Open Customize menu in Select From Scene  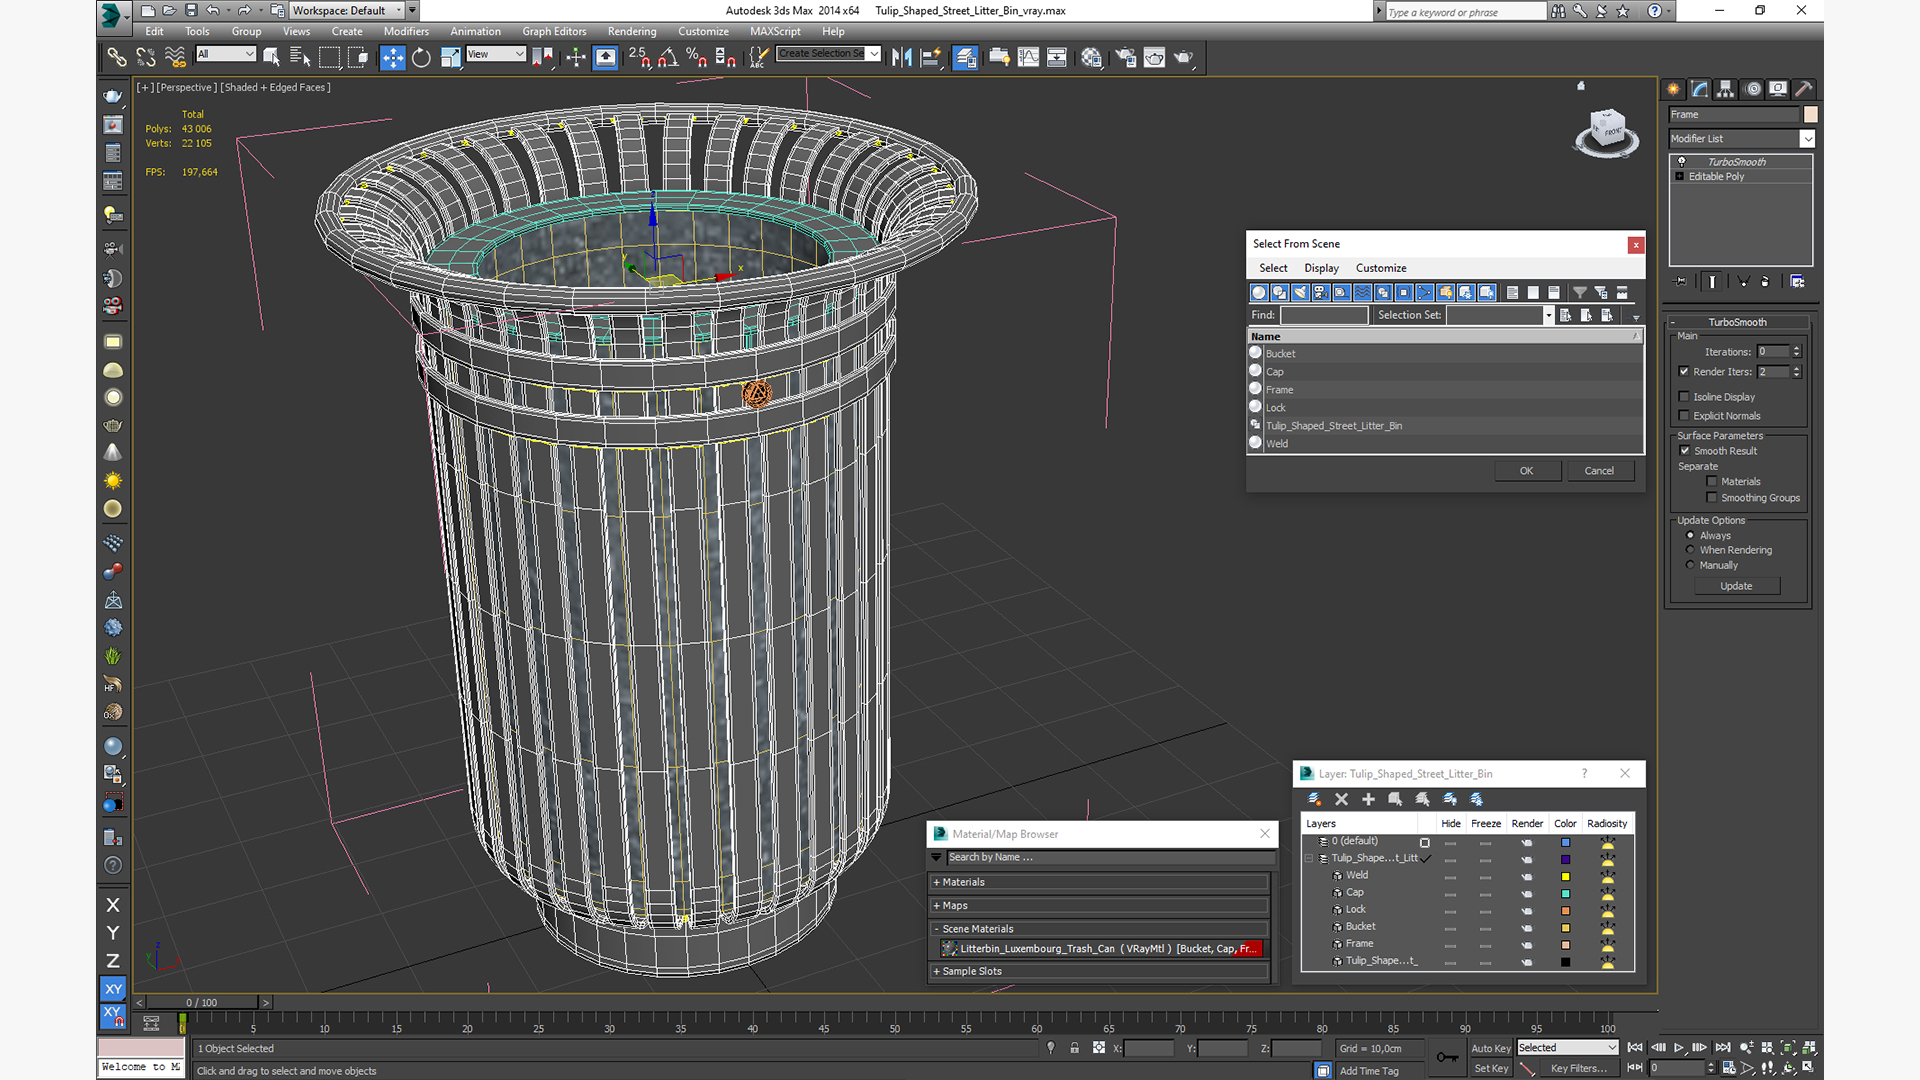coord(1381,268)
